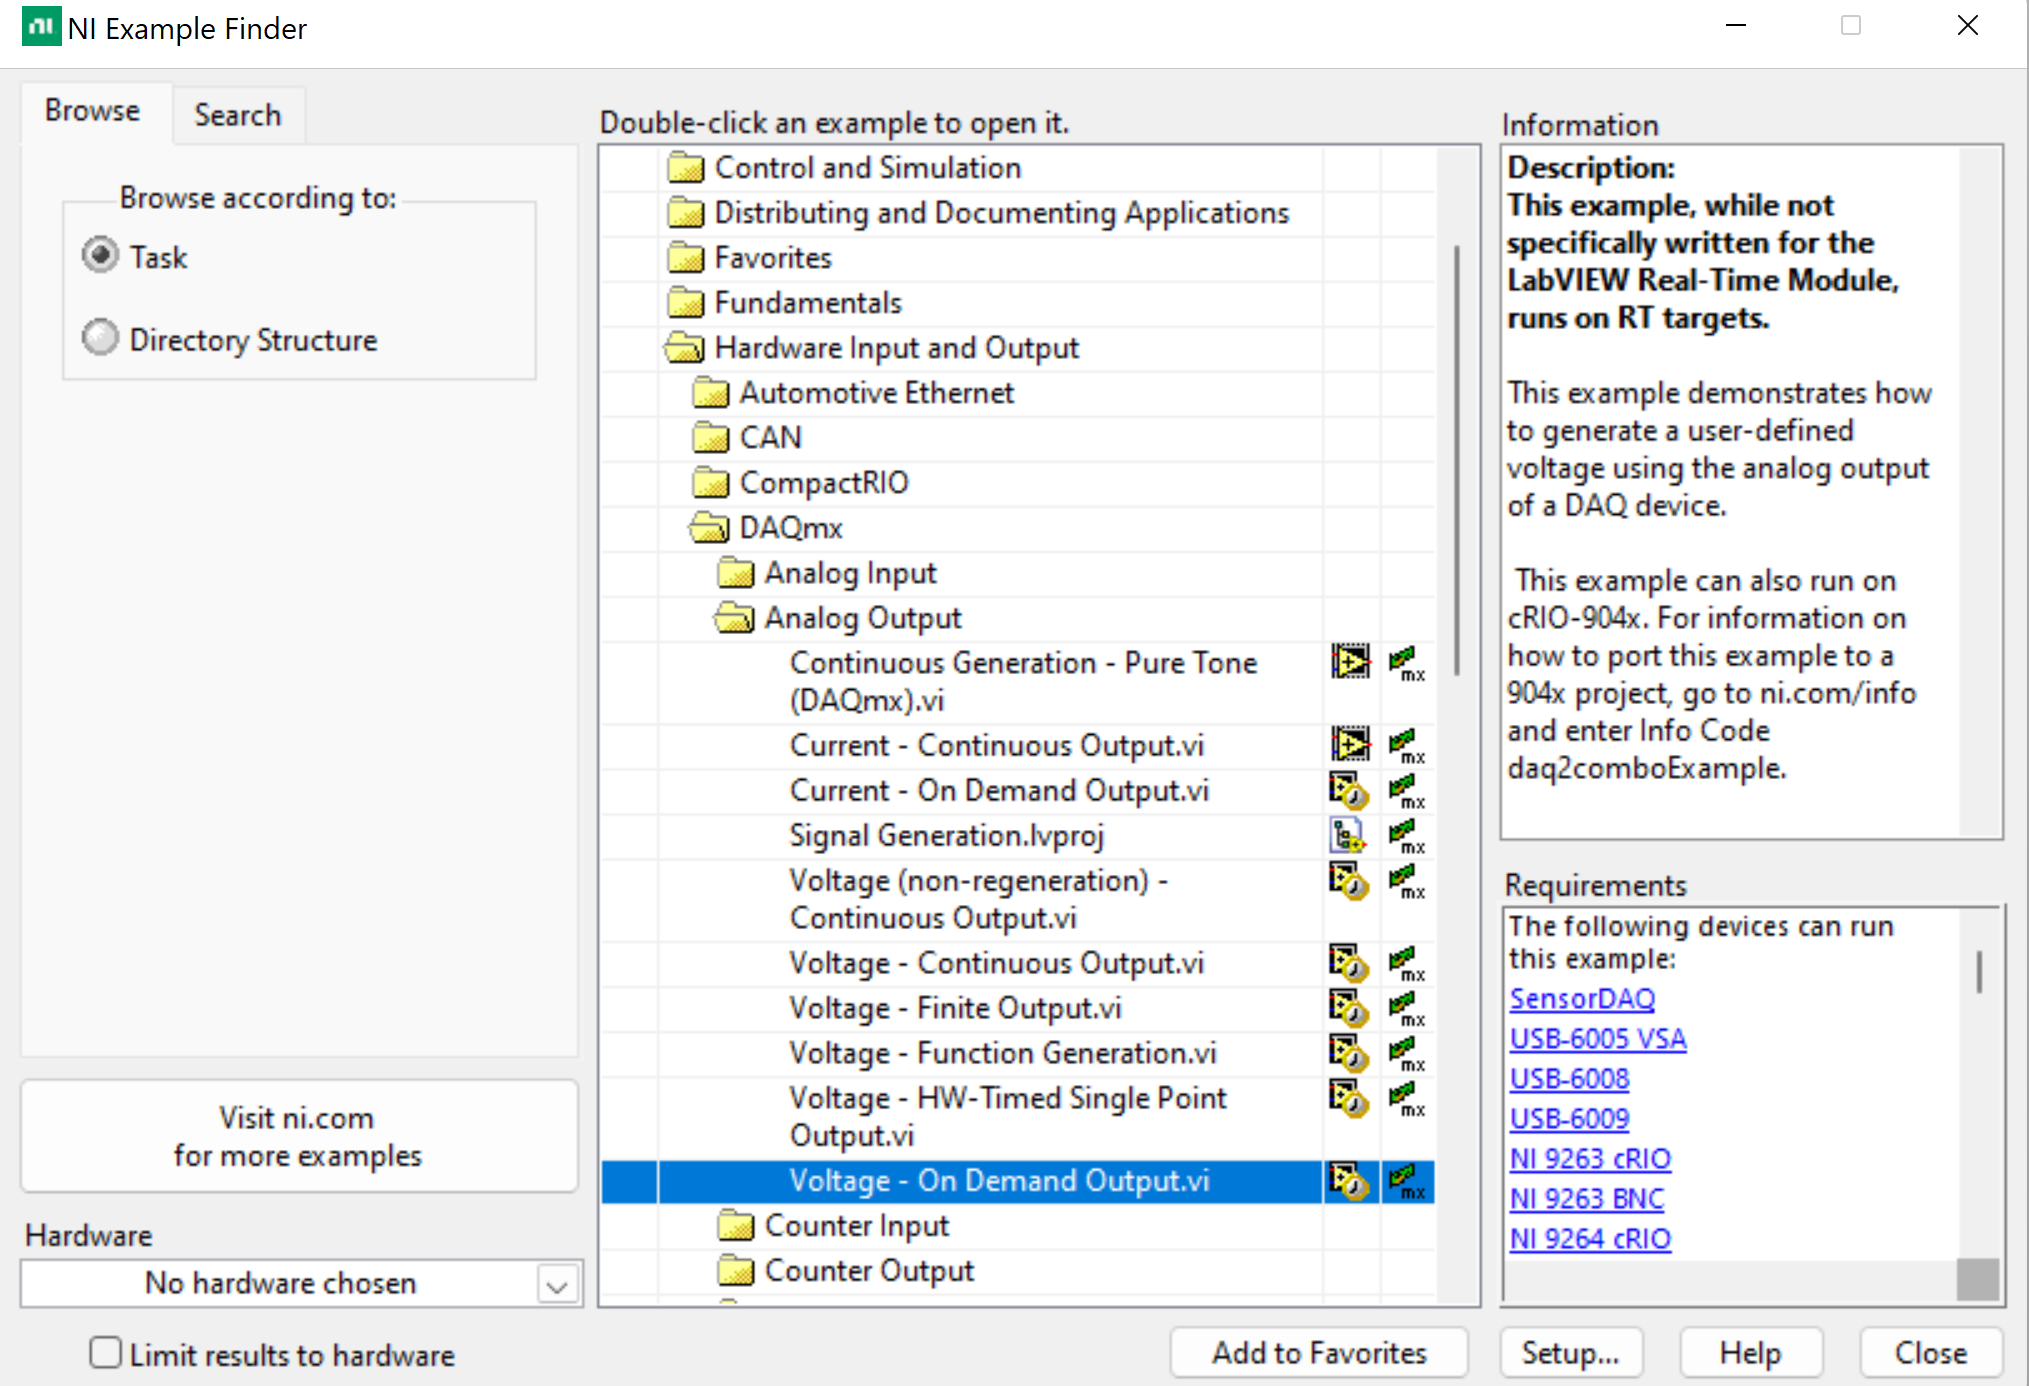
Task: Click DAQmx icon beside Current - Continuous Output.vi
Action: pos(1406,745)
